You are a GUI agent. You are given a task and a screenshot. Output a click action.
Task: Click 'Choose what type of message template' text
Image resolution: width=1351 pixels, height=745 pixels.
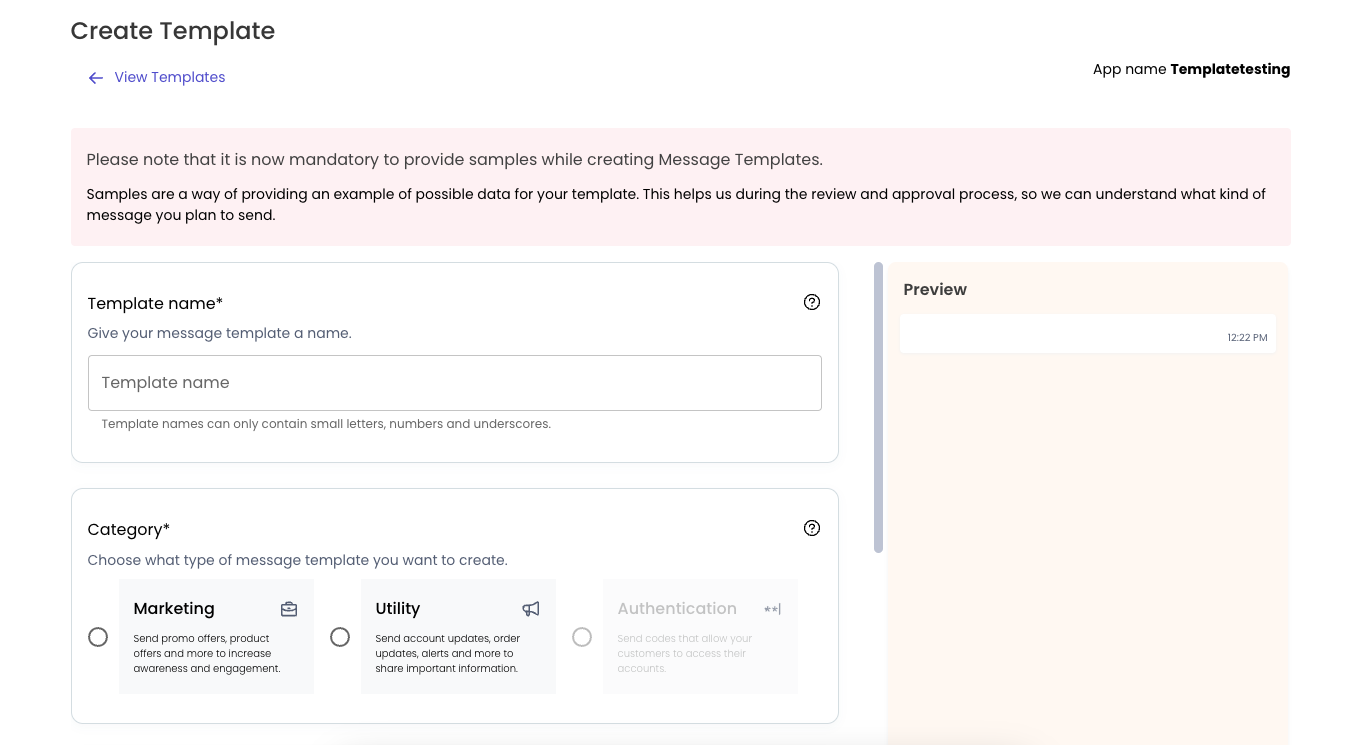[297, 560]
